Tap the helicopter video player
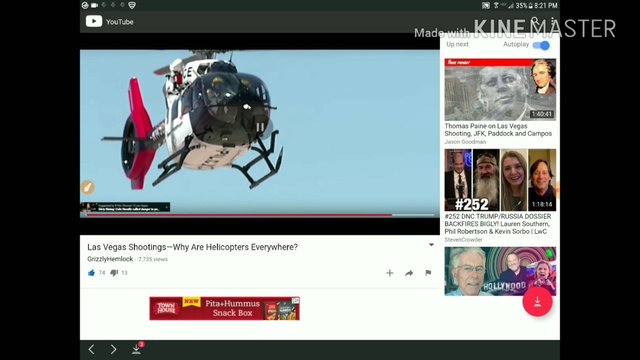Image resolution: width=640 pixels, height=360 pixels. 260,133
